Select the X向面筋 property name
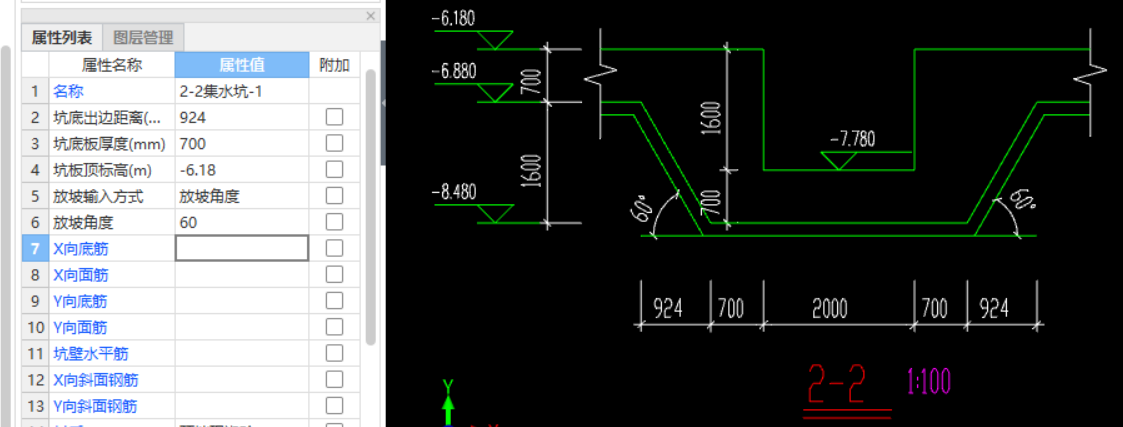This screenshot has width=1123, height=427. [x=81, y=275]
